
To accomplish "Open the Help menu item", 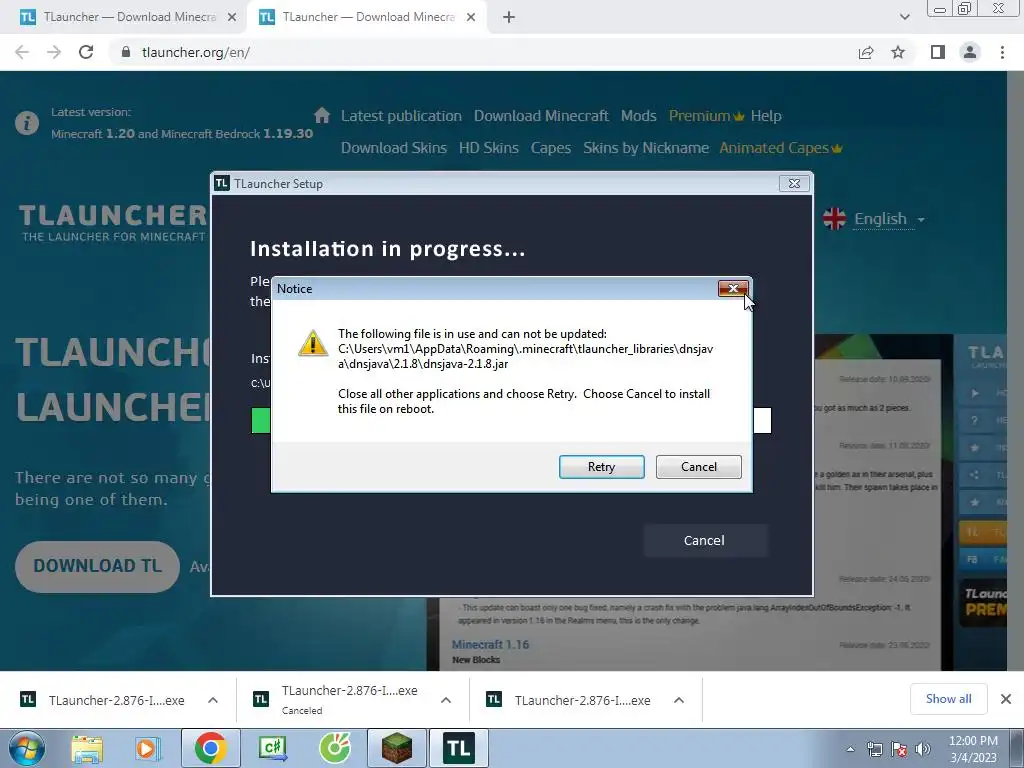I will click(x=766, y=116).
